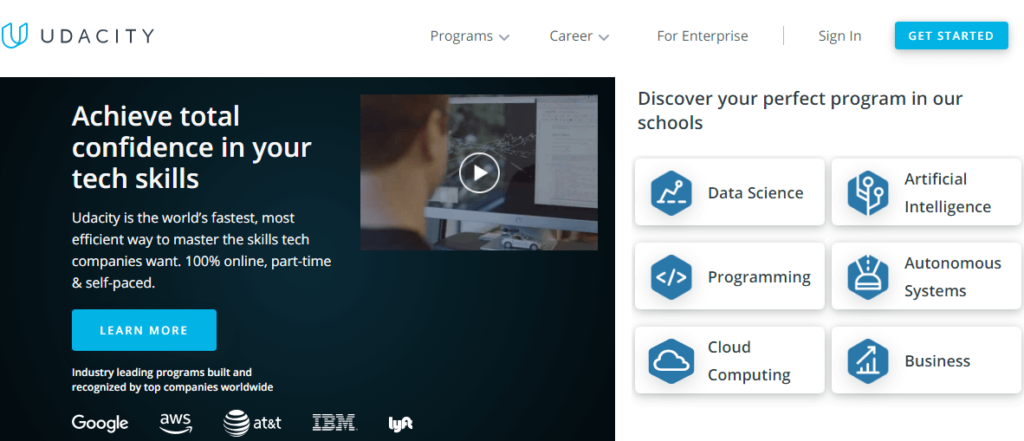The width and height of the screenshot is (1024, 441).
Task: Click the Autonomous Systems robot icon
Action: point(868,277)
